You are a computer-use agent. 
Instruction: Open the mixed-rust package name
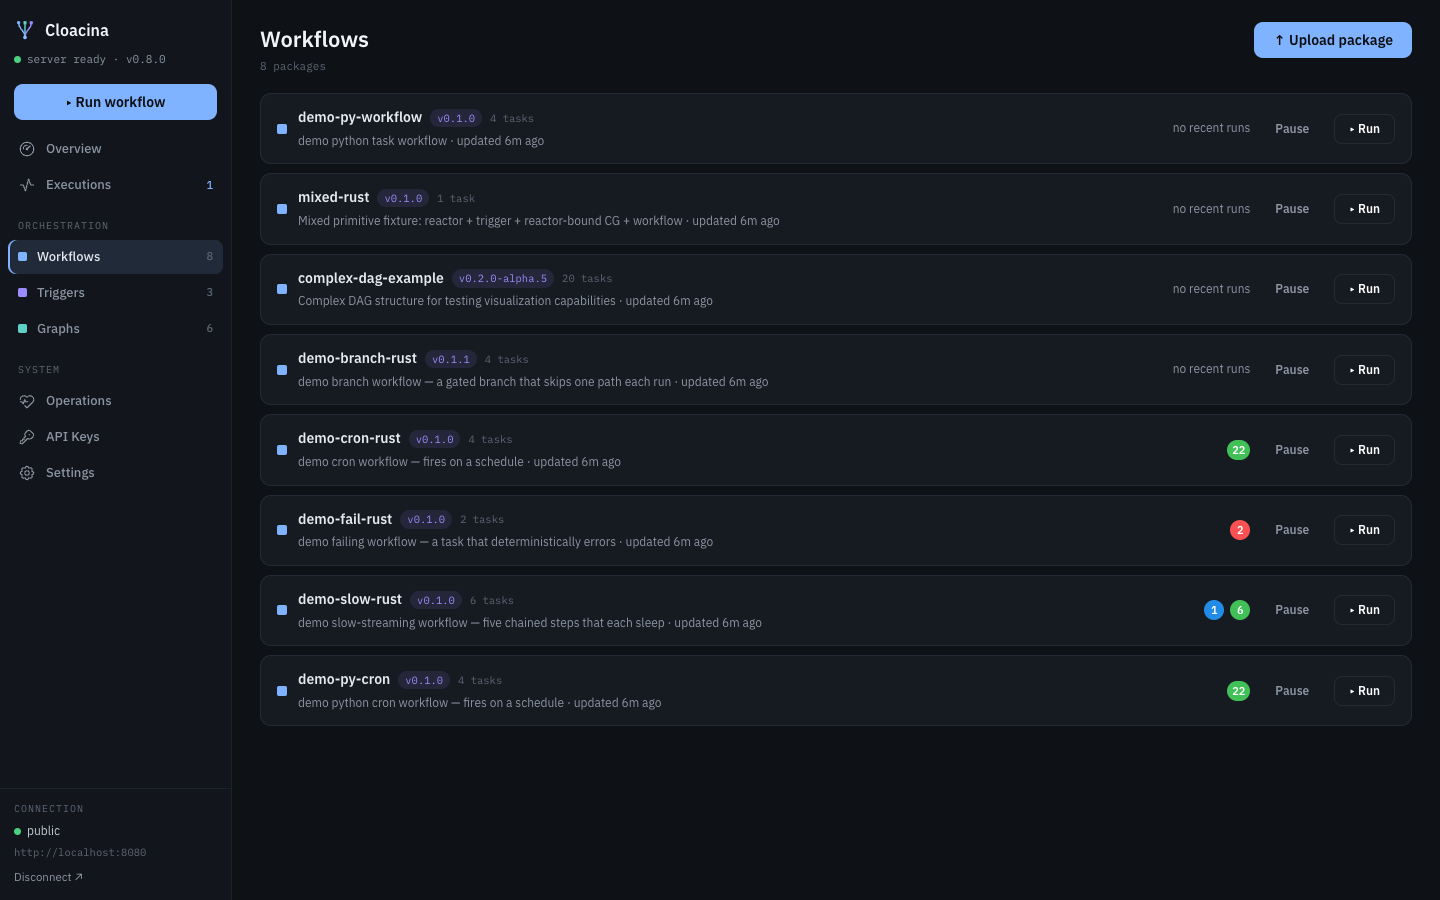[x=334, y=197]
